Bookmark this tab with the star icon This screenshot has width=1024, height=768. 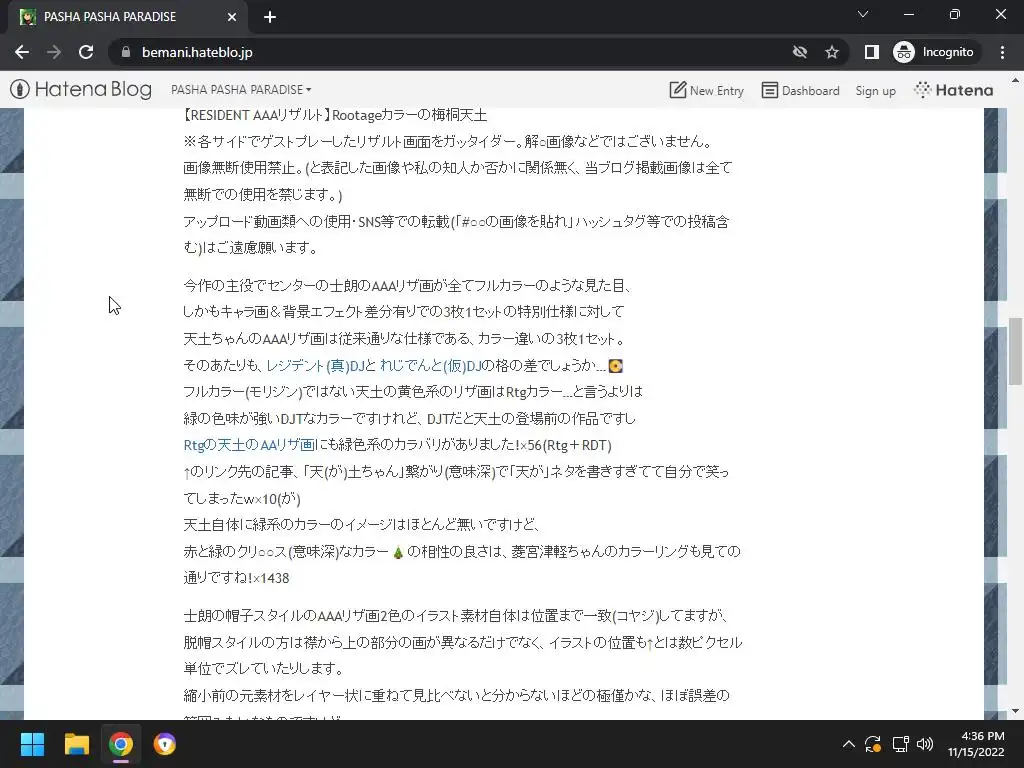point(831,52)
